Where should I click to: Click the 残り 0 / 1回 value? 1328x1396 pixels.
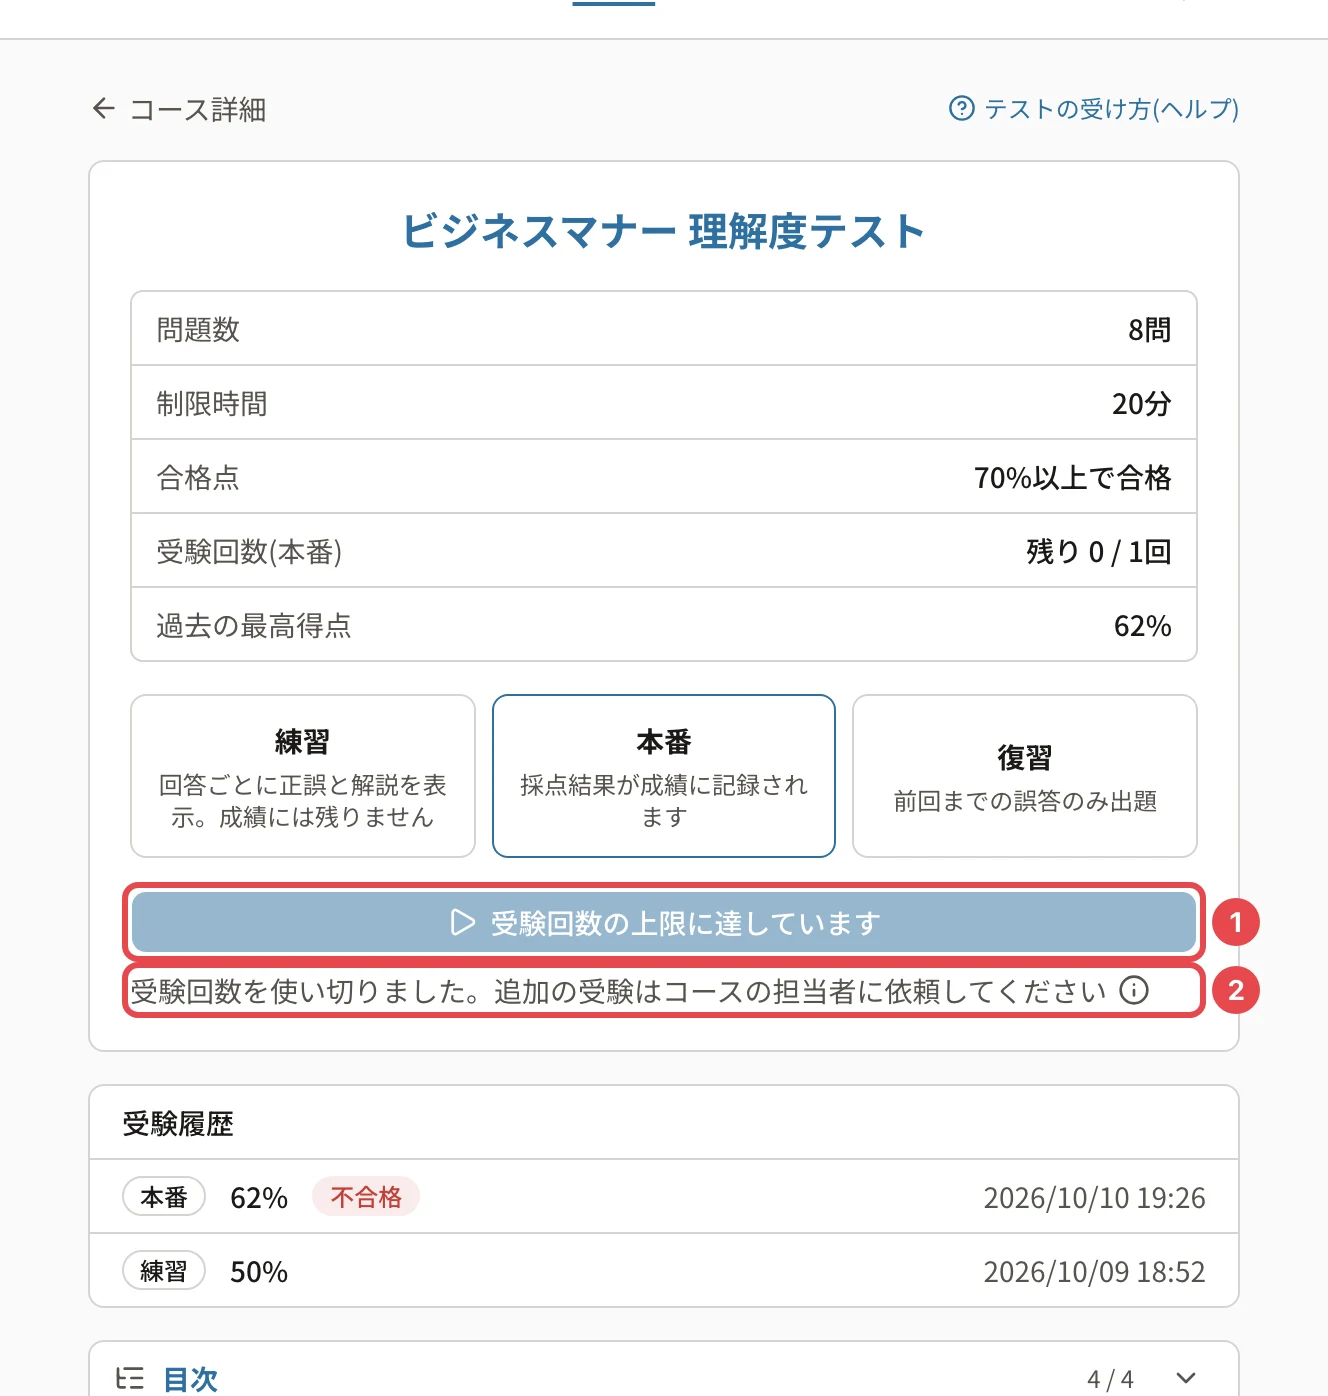[x=1098, y=552]
